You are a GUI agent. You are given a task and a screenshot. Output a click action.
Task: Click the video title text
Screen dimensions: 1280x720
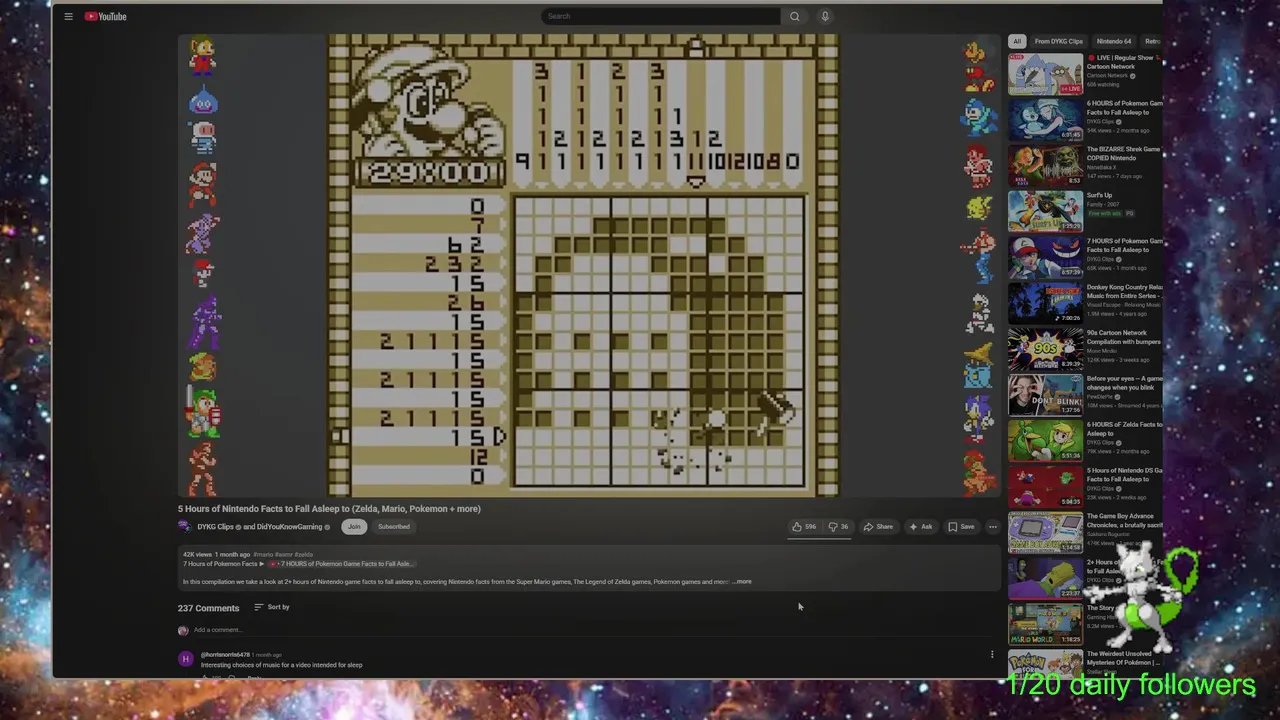coord(329,509)
